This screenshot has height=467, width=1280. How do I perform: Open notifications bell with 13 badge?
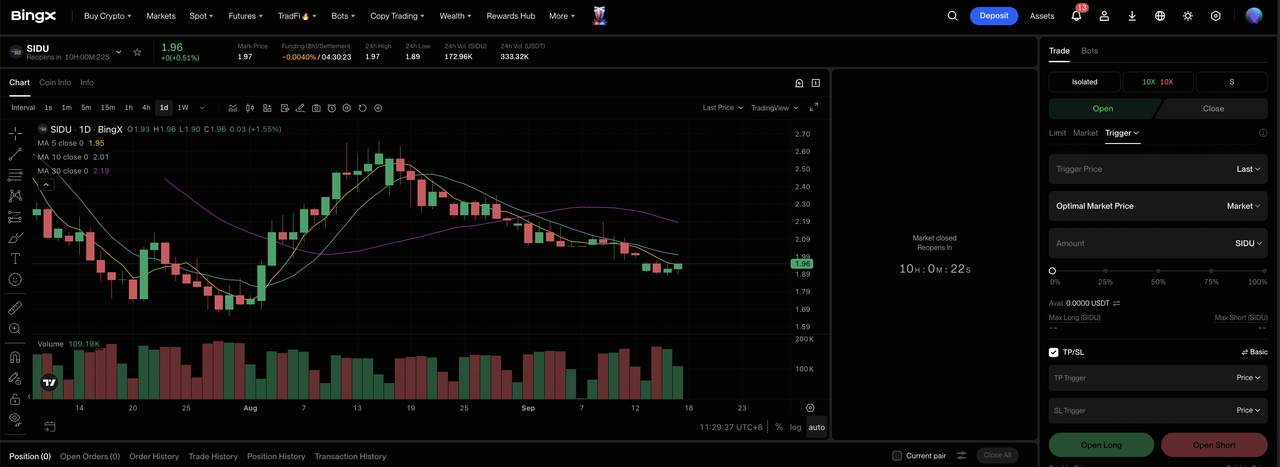click(x=1077, y=15)
